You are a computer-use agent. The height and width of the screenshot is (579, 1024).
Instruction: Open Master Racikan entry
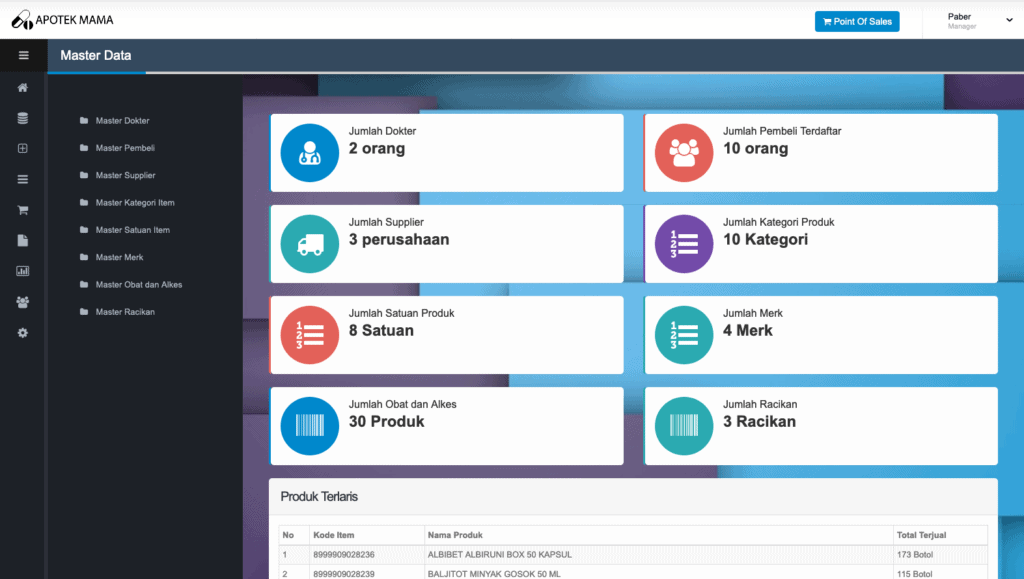coord(125,312)
